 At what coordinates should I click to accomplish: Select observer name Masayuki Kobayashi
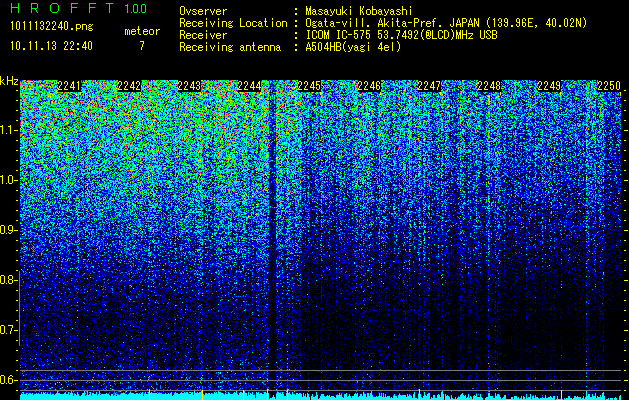click(x=359, y=11)
